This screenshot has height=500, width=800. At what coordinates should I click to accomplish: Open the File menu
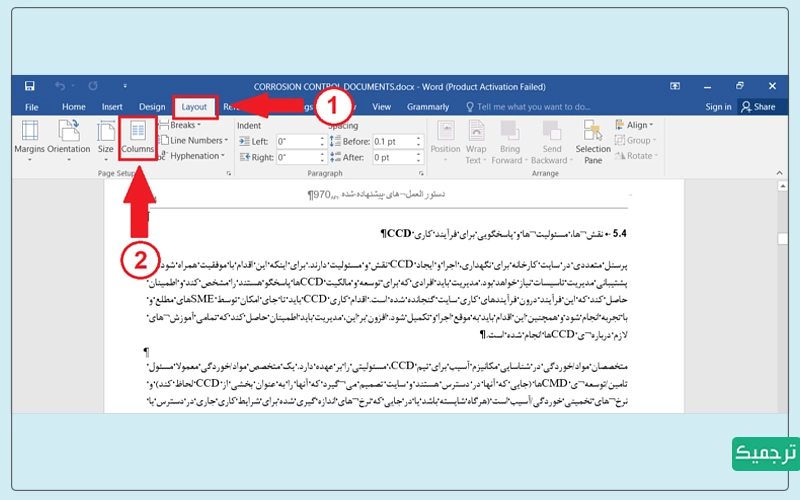click(32, 107)
